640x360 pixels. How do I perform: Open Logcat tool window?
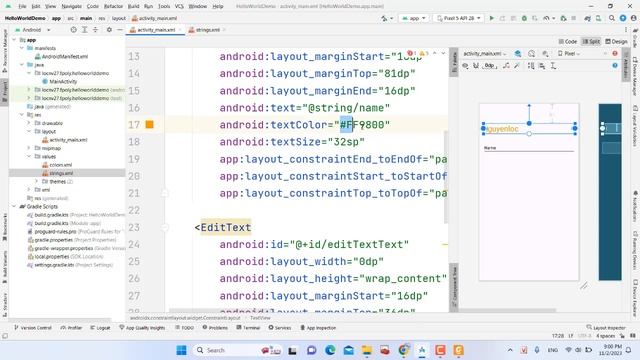coord(100,328)
